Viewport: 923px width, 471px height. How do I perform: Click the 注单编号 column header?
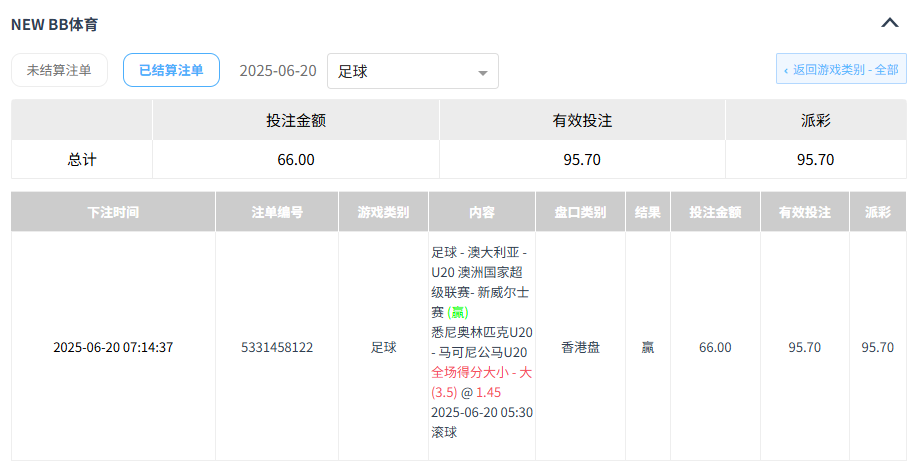pos(277,212)
